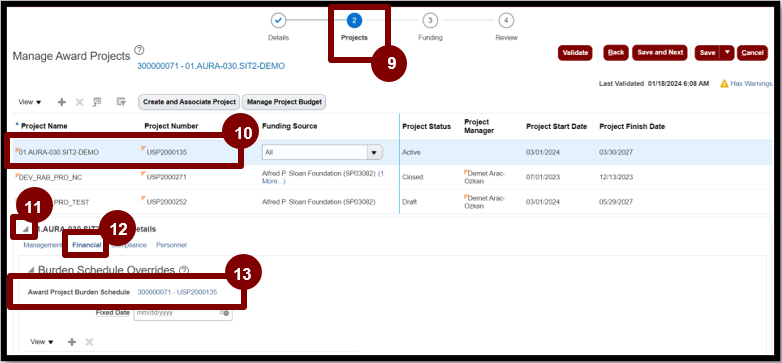
Task: Open the Save button dropdown arrow
Action: click(727, 52)
